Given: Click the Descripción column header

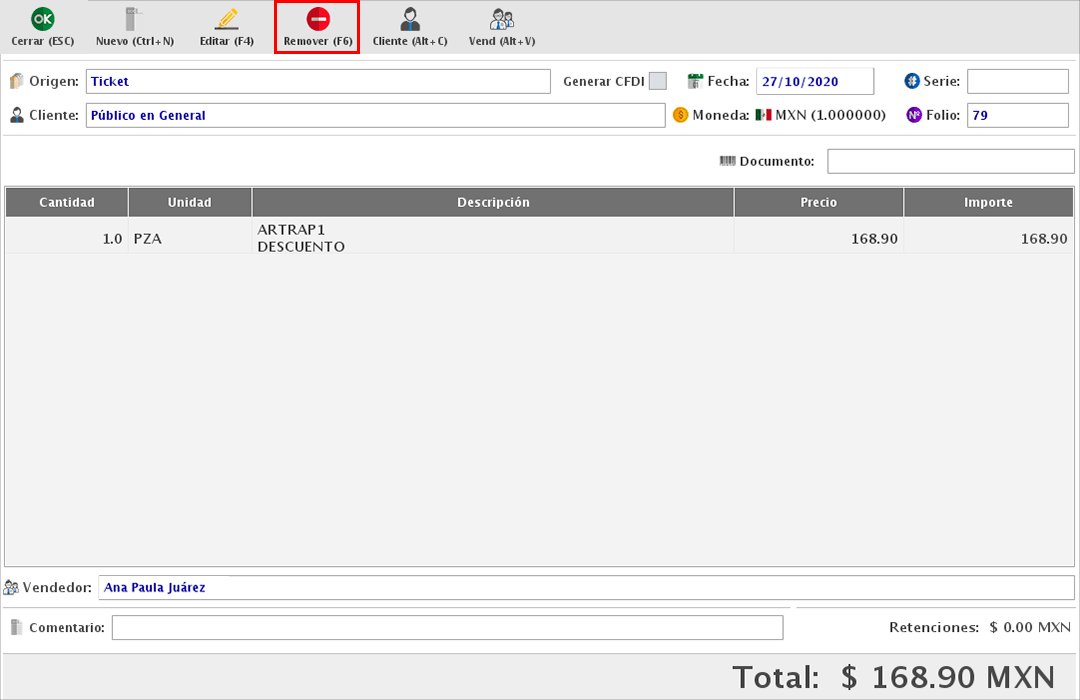Looking at the screenshot, I should coord(493,202).
